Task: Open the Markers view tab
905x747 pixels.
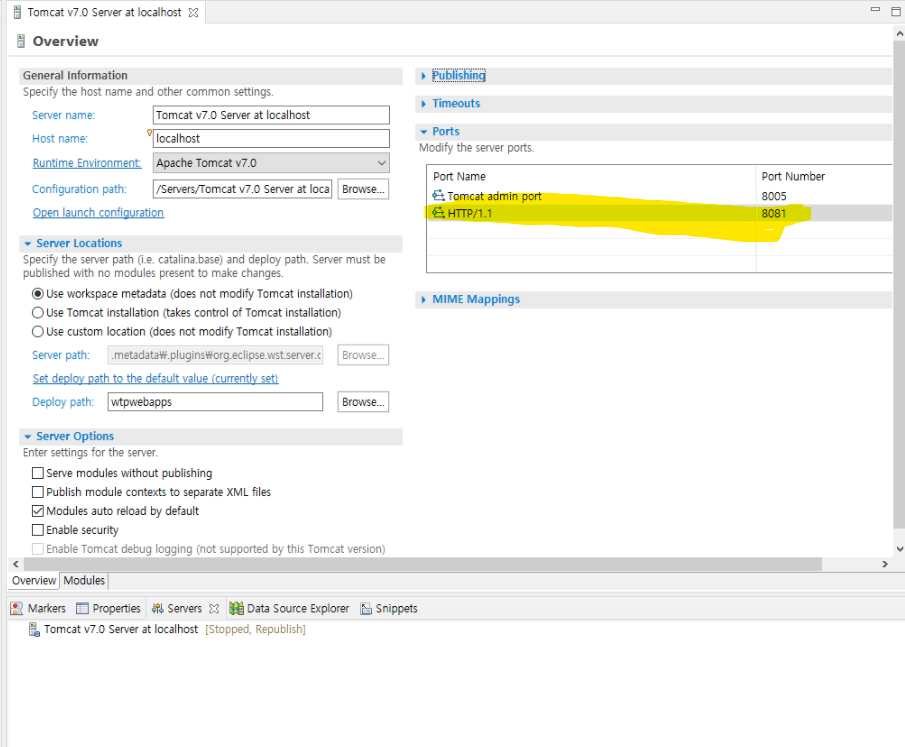Action: tap(39, 608)
